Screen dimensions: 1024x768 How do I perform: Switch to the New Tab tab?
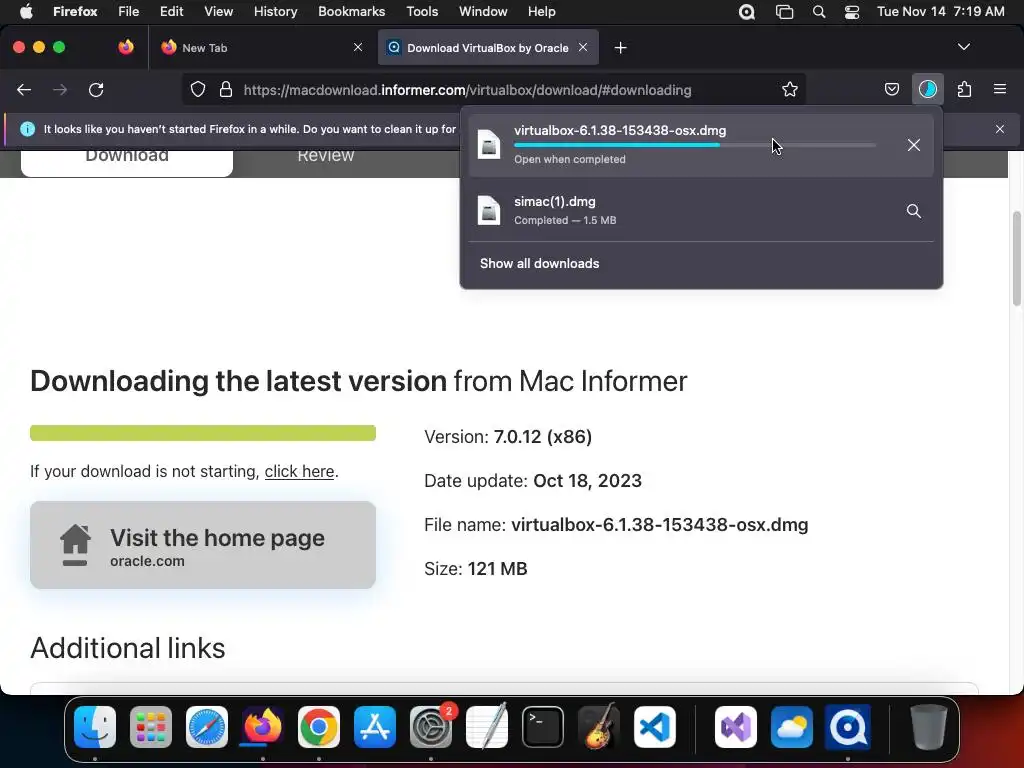[x=261, y=47]
